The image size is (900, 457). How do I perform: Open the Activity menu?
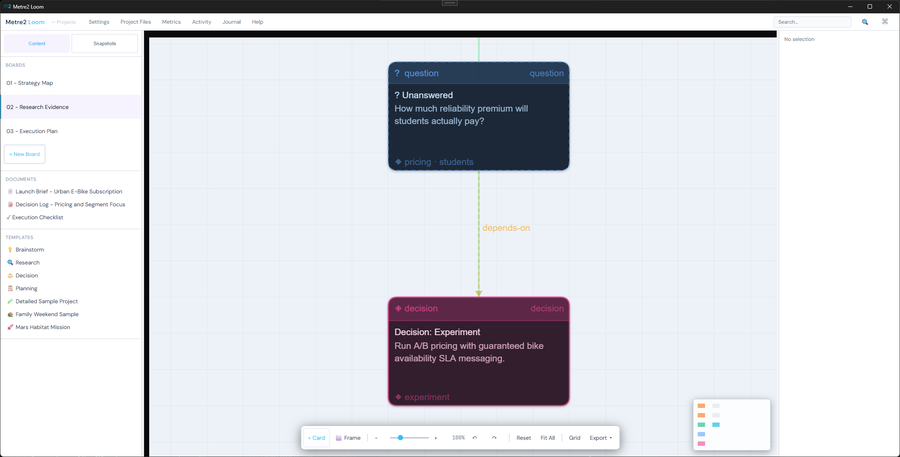[201, 22]
